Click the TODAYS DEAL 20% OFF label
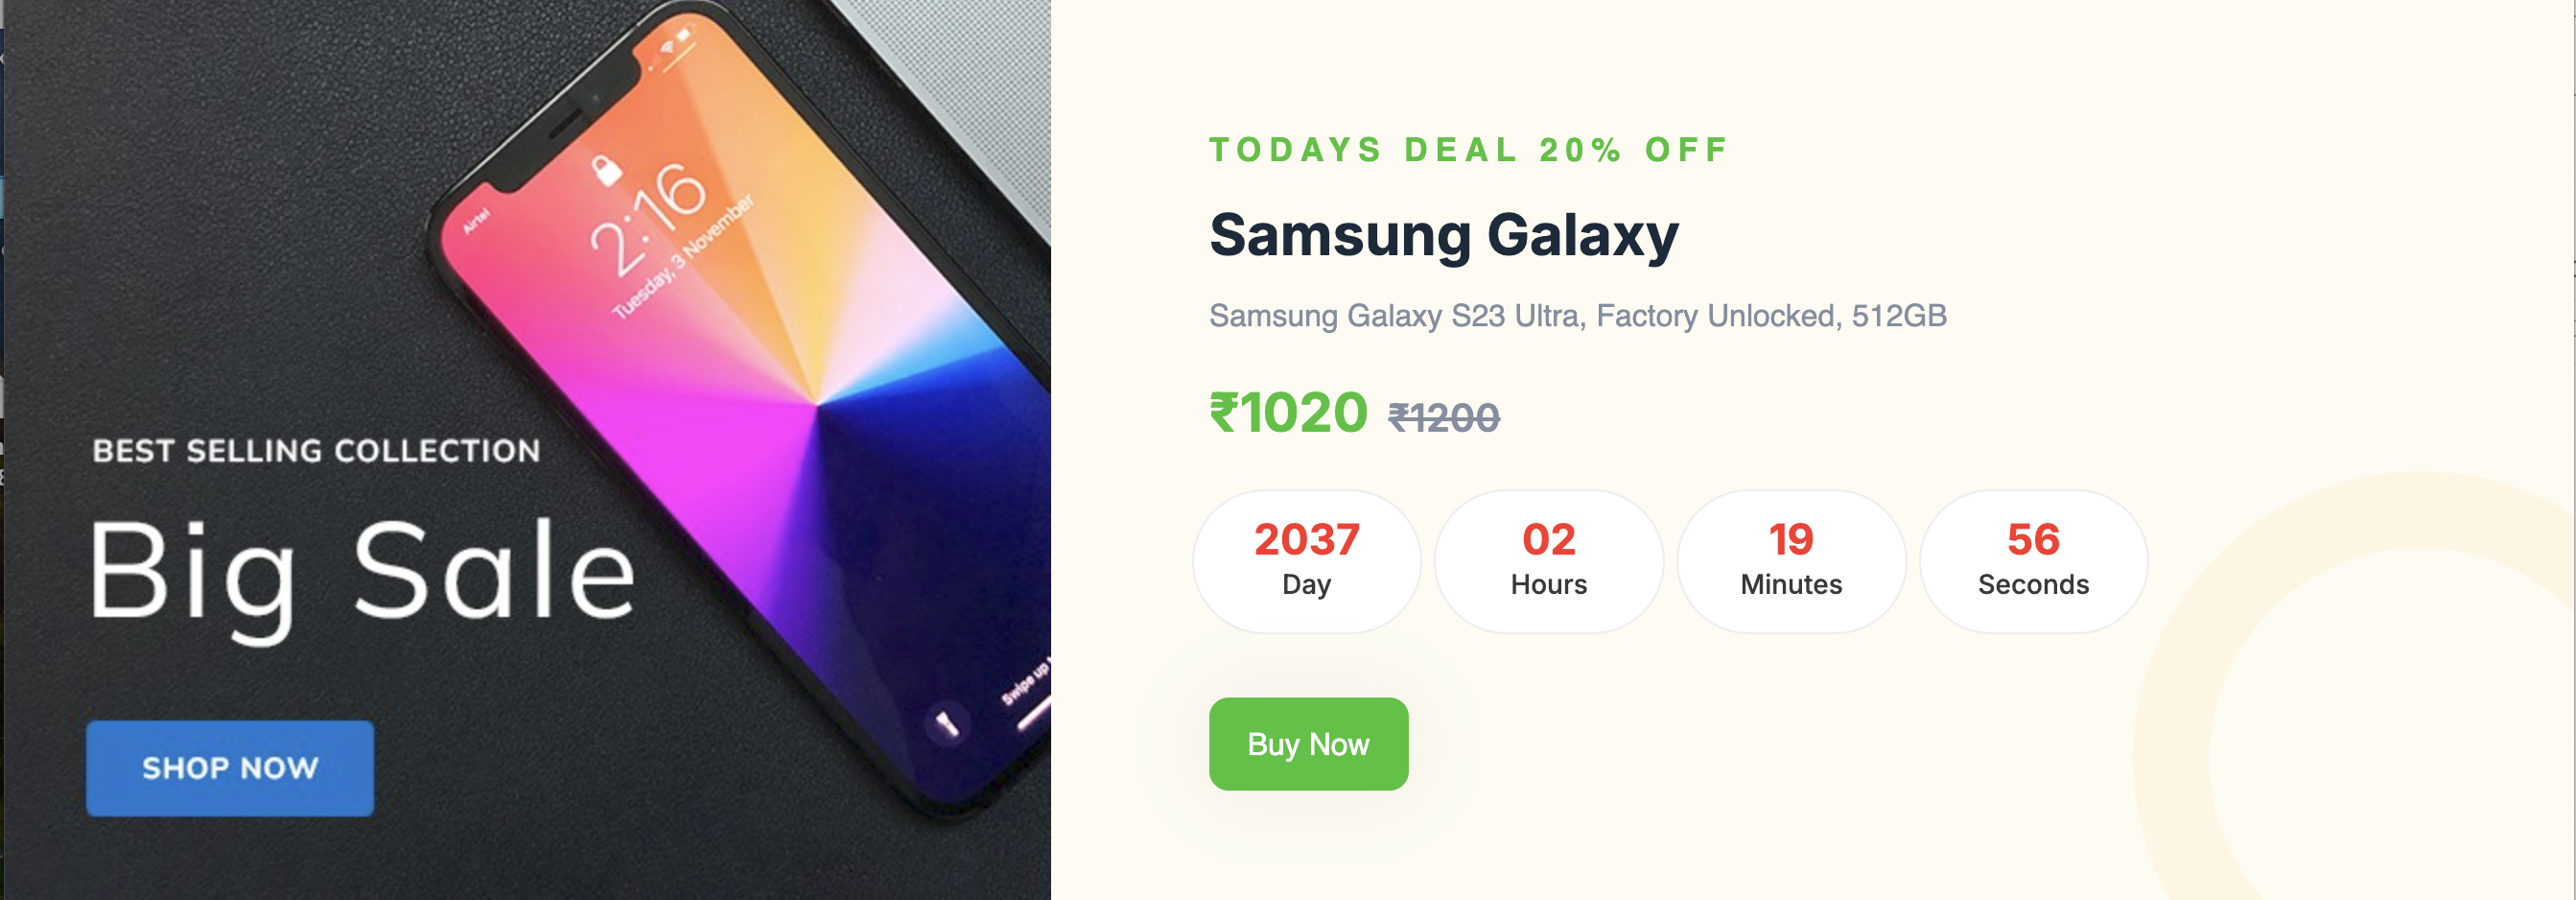Image resolution: width=2576 pixels, height=900 pixels. click(1469, 150)
